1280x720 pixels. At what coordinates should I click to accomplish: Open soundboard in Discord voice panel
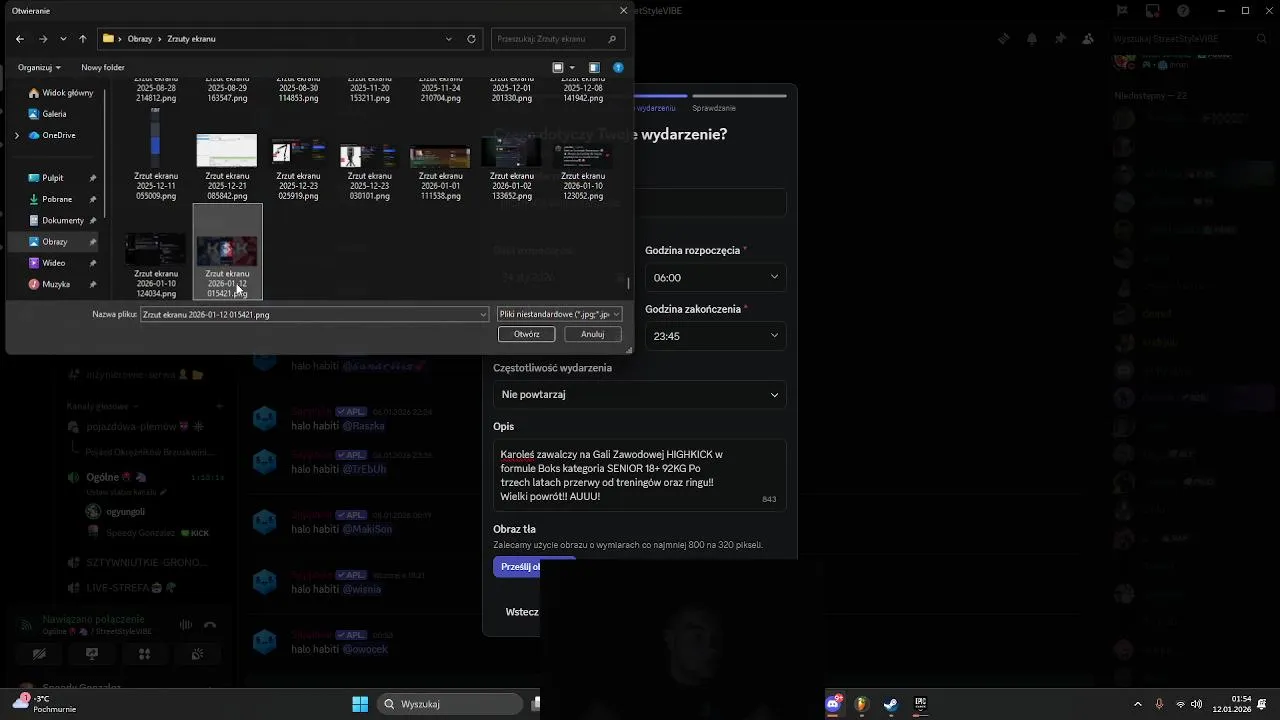[198, 654]
